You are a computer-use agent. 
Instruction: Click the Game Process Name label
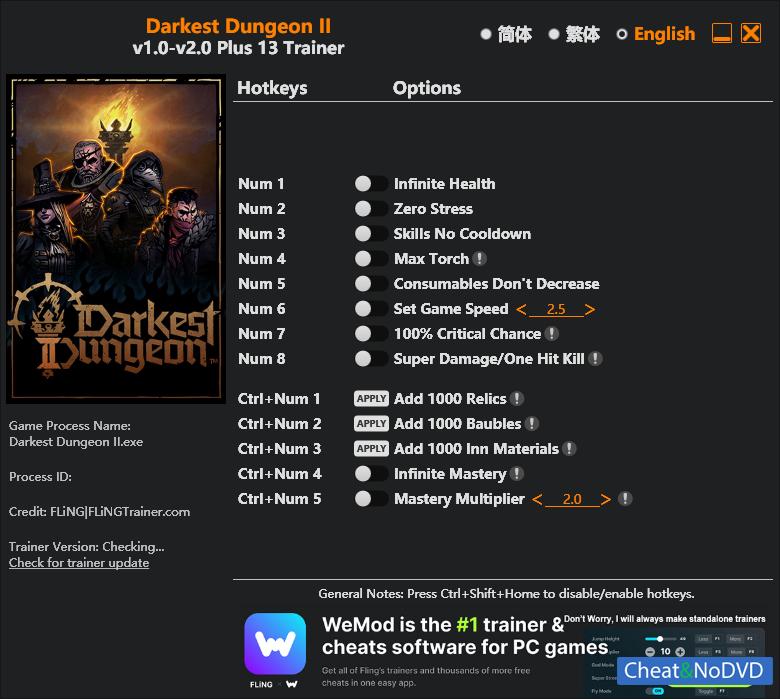(70, 425)
